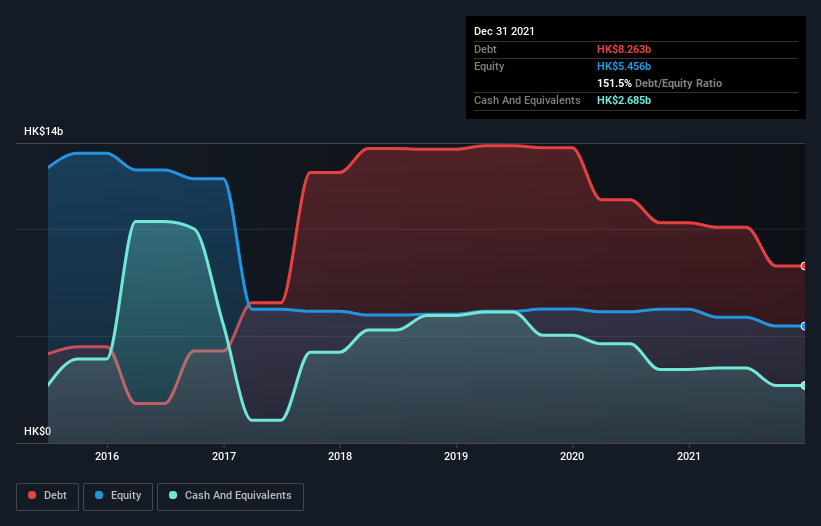The image size is (821, 526).
Task: Click the 2019 x-axis label
Action: click(x=456, y=456)
